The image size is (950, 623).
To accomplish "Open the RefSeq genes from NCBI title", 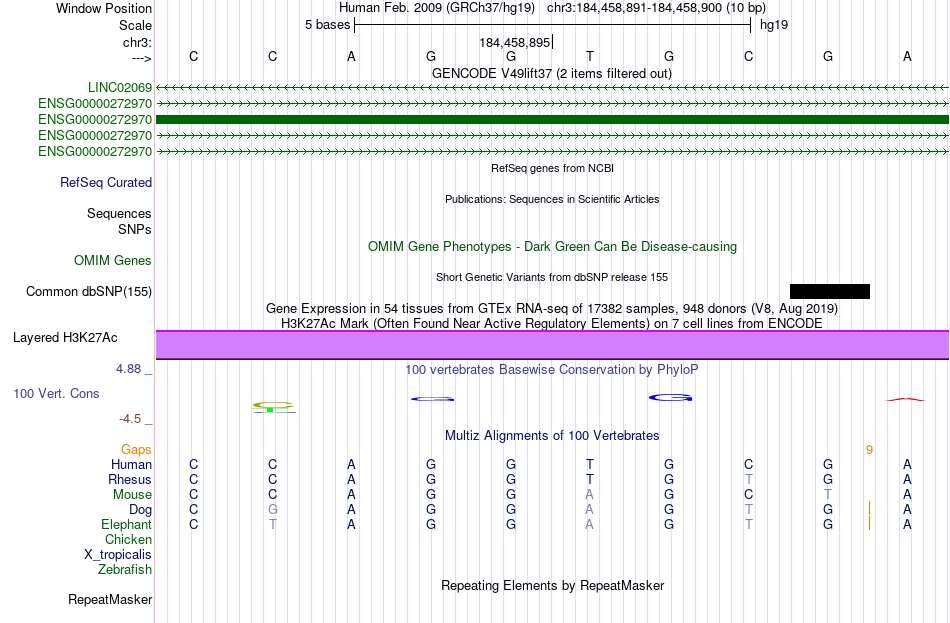I will [x=552, y=168].
